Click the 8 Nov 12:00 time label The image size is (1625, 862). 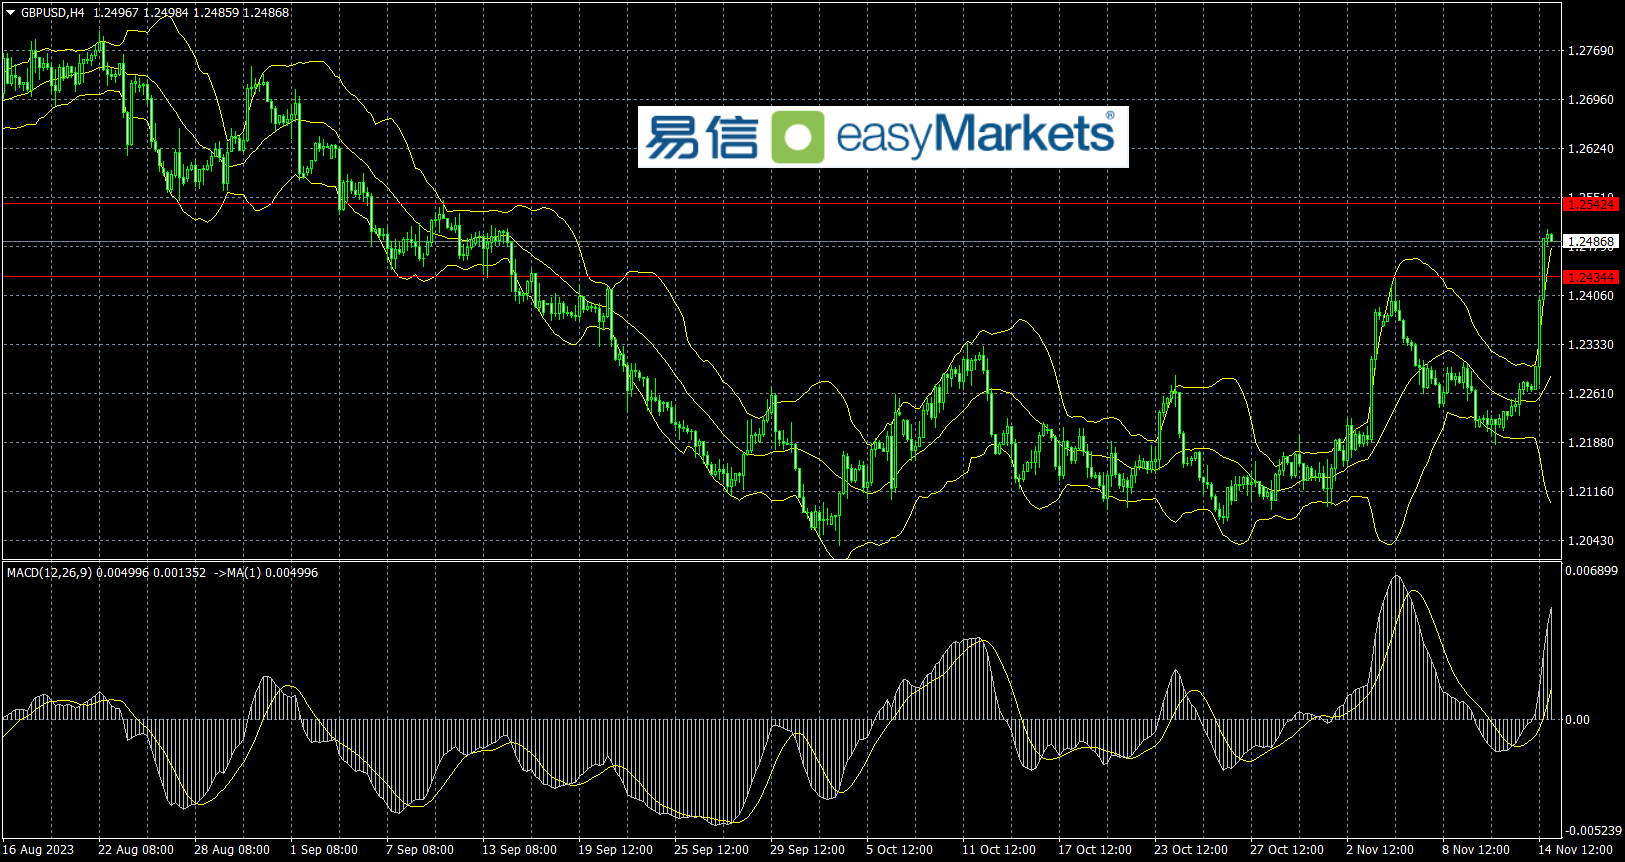[x=1476, y=850]
